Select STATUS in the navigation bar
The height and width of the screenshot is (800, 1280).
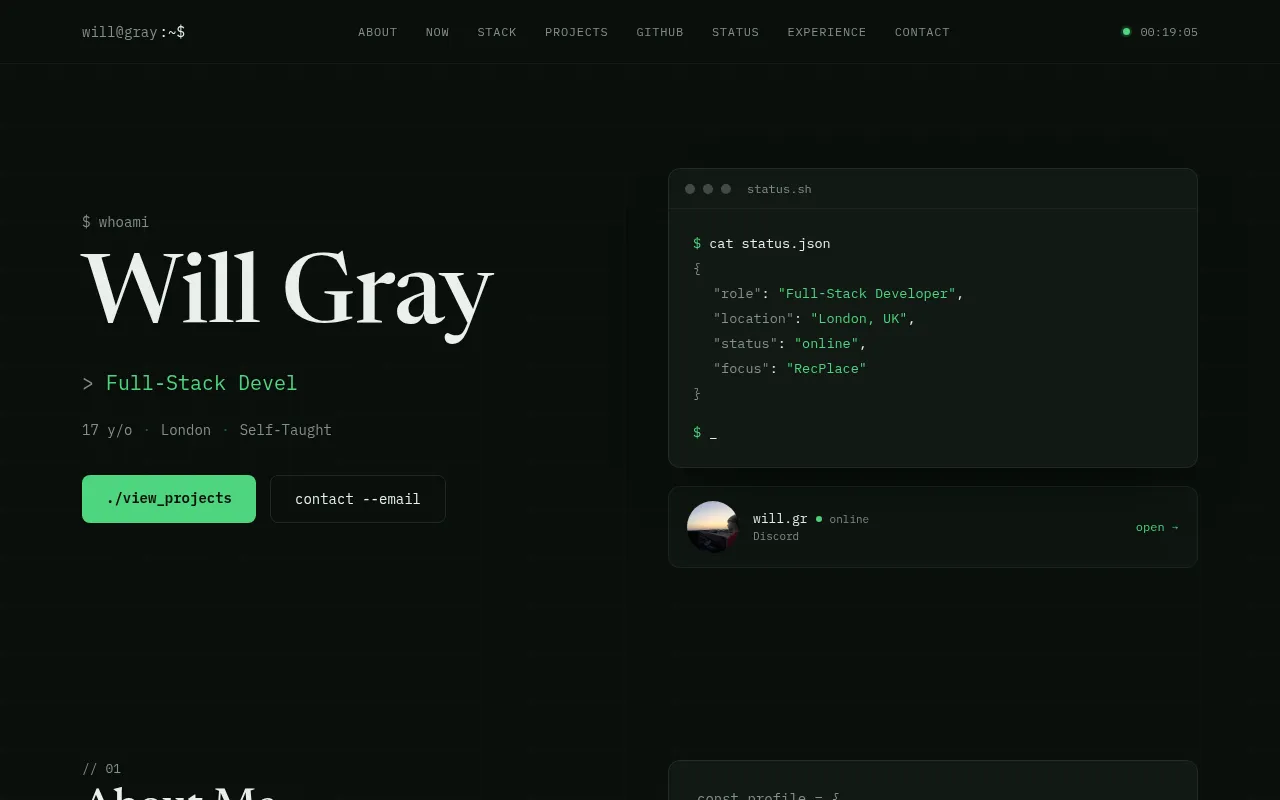point(735,32)
